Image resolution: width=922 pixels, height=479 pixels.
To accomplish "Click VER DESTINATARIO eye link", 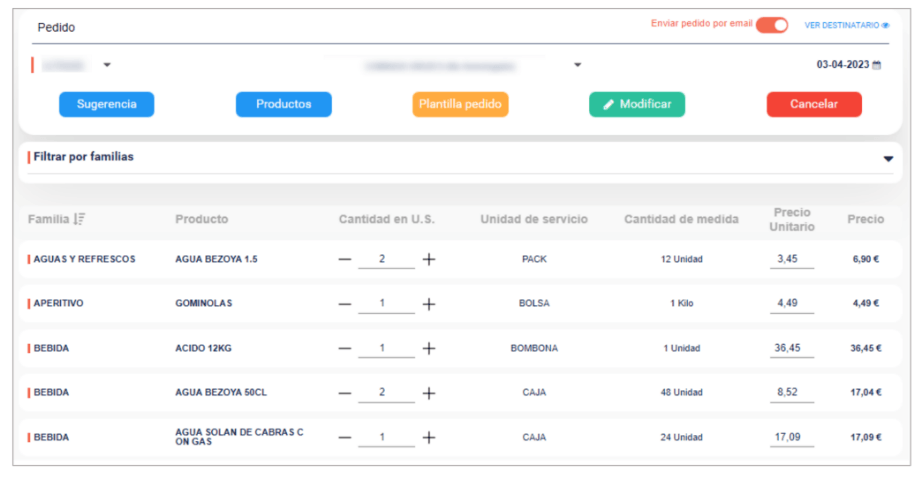I will point(846,25).
